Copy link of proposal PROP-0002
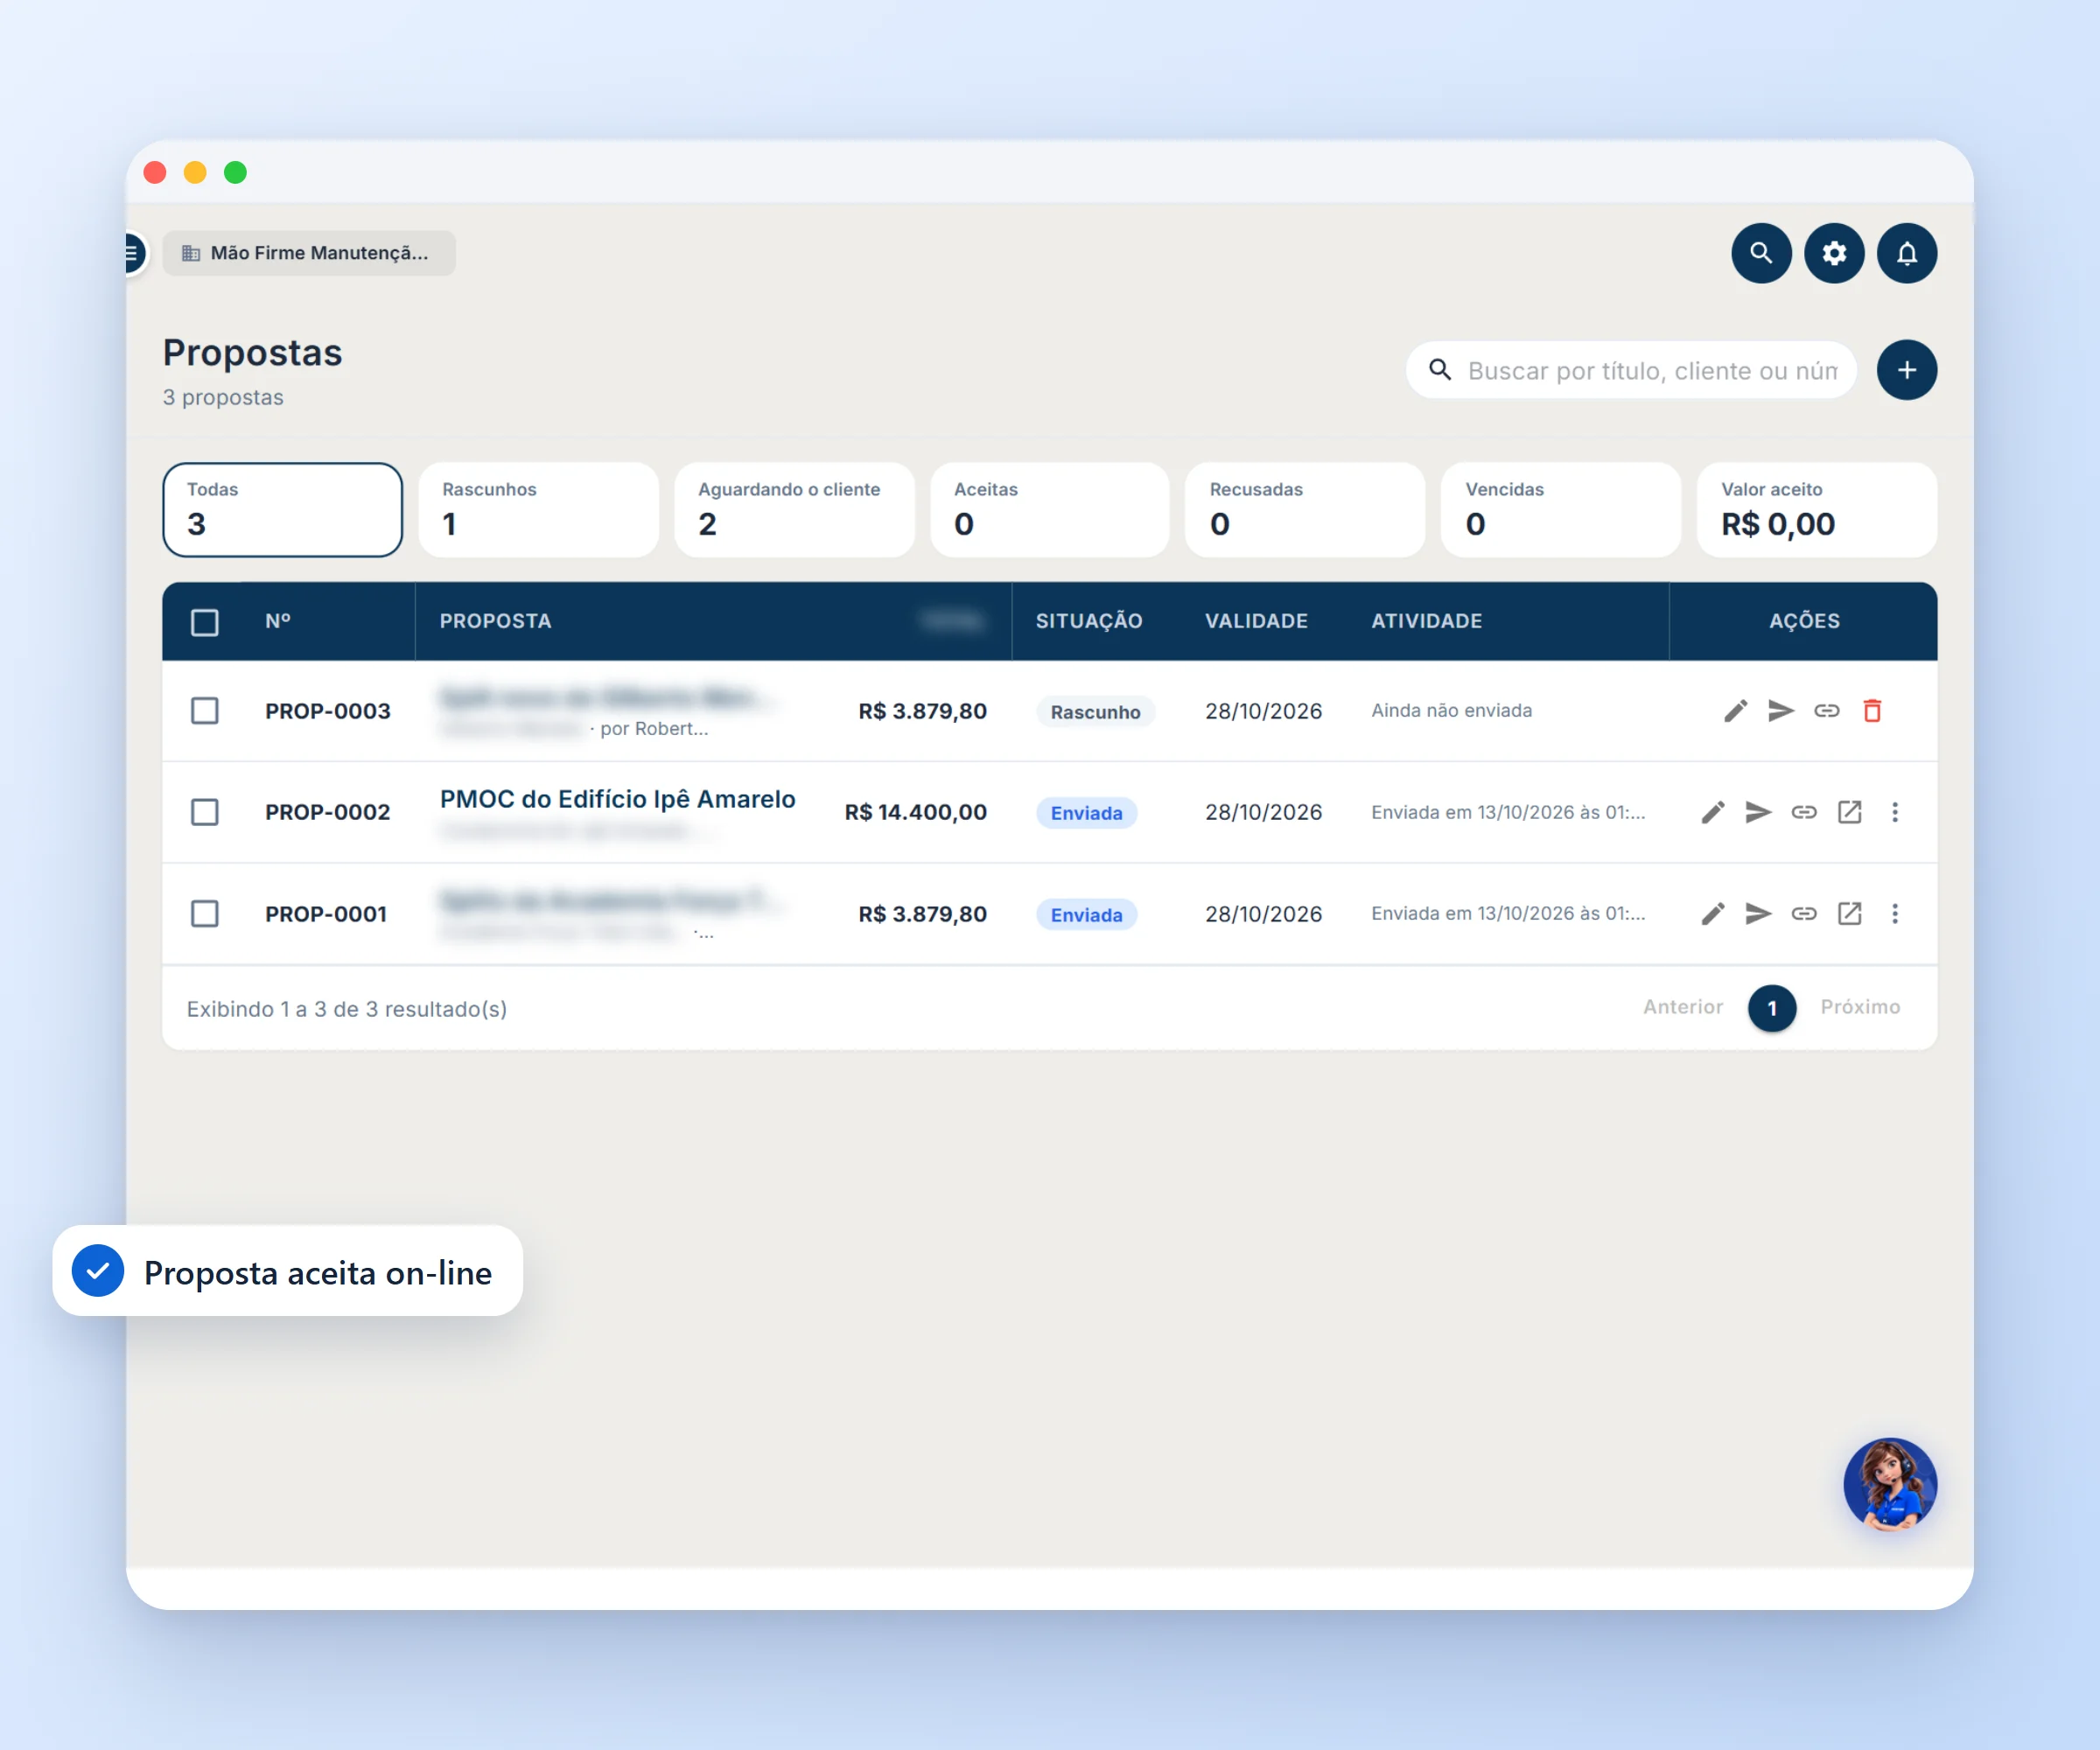2100x1750 pixels. tap(1804, 812)
